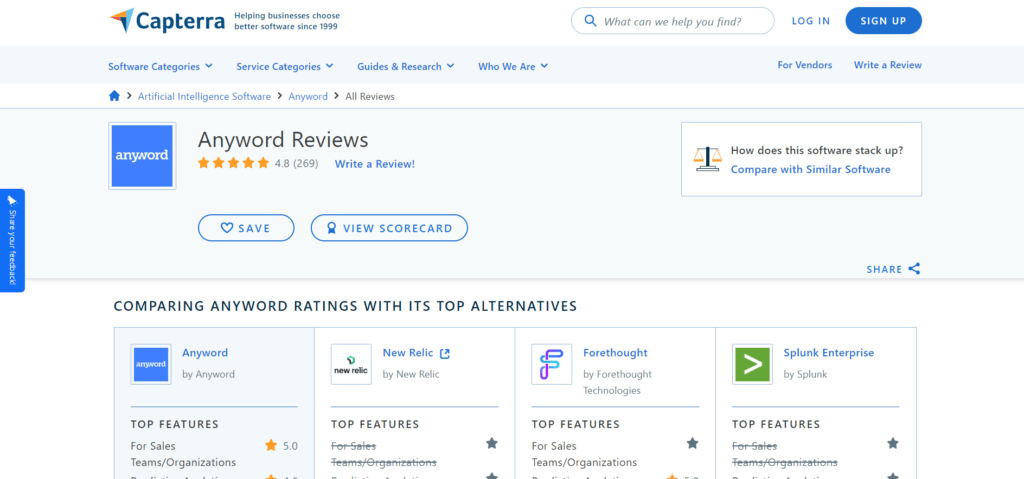Open the For Vendors page

point(805,65)
